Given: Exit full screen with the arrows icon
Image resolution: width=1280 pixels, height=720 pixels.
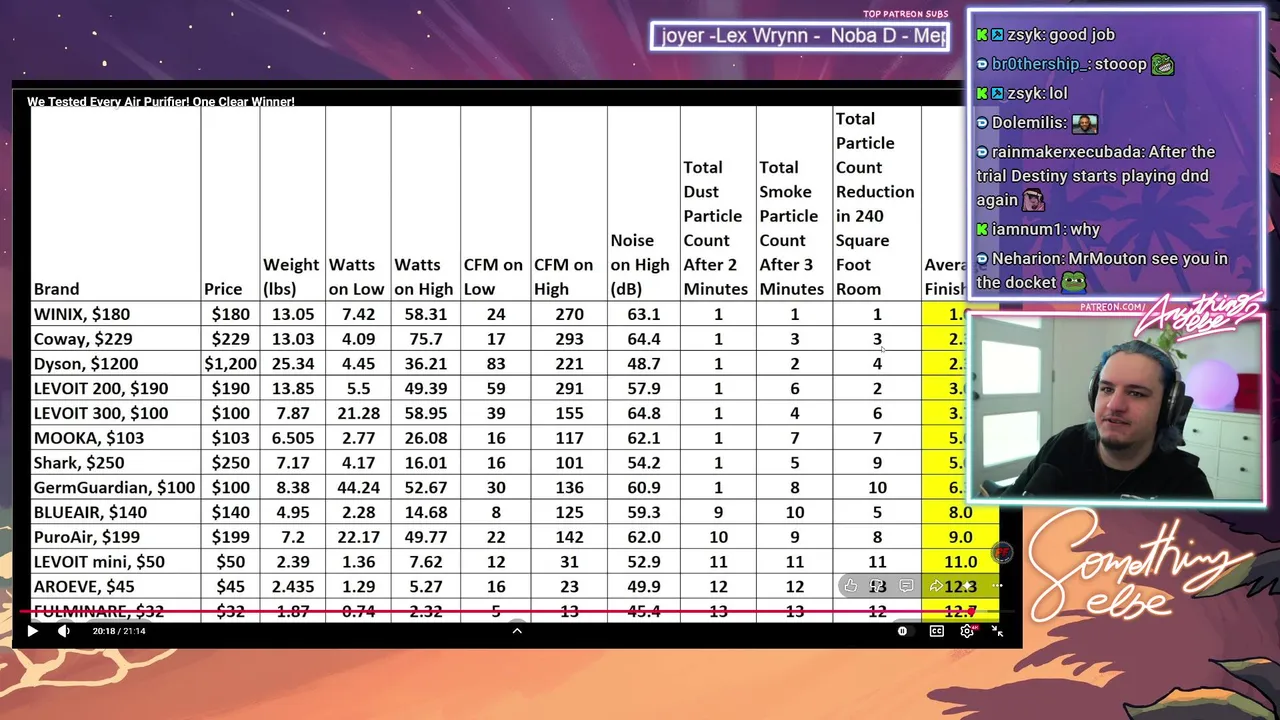Looking at the screenshot, I should [997, 631].
